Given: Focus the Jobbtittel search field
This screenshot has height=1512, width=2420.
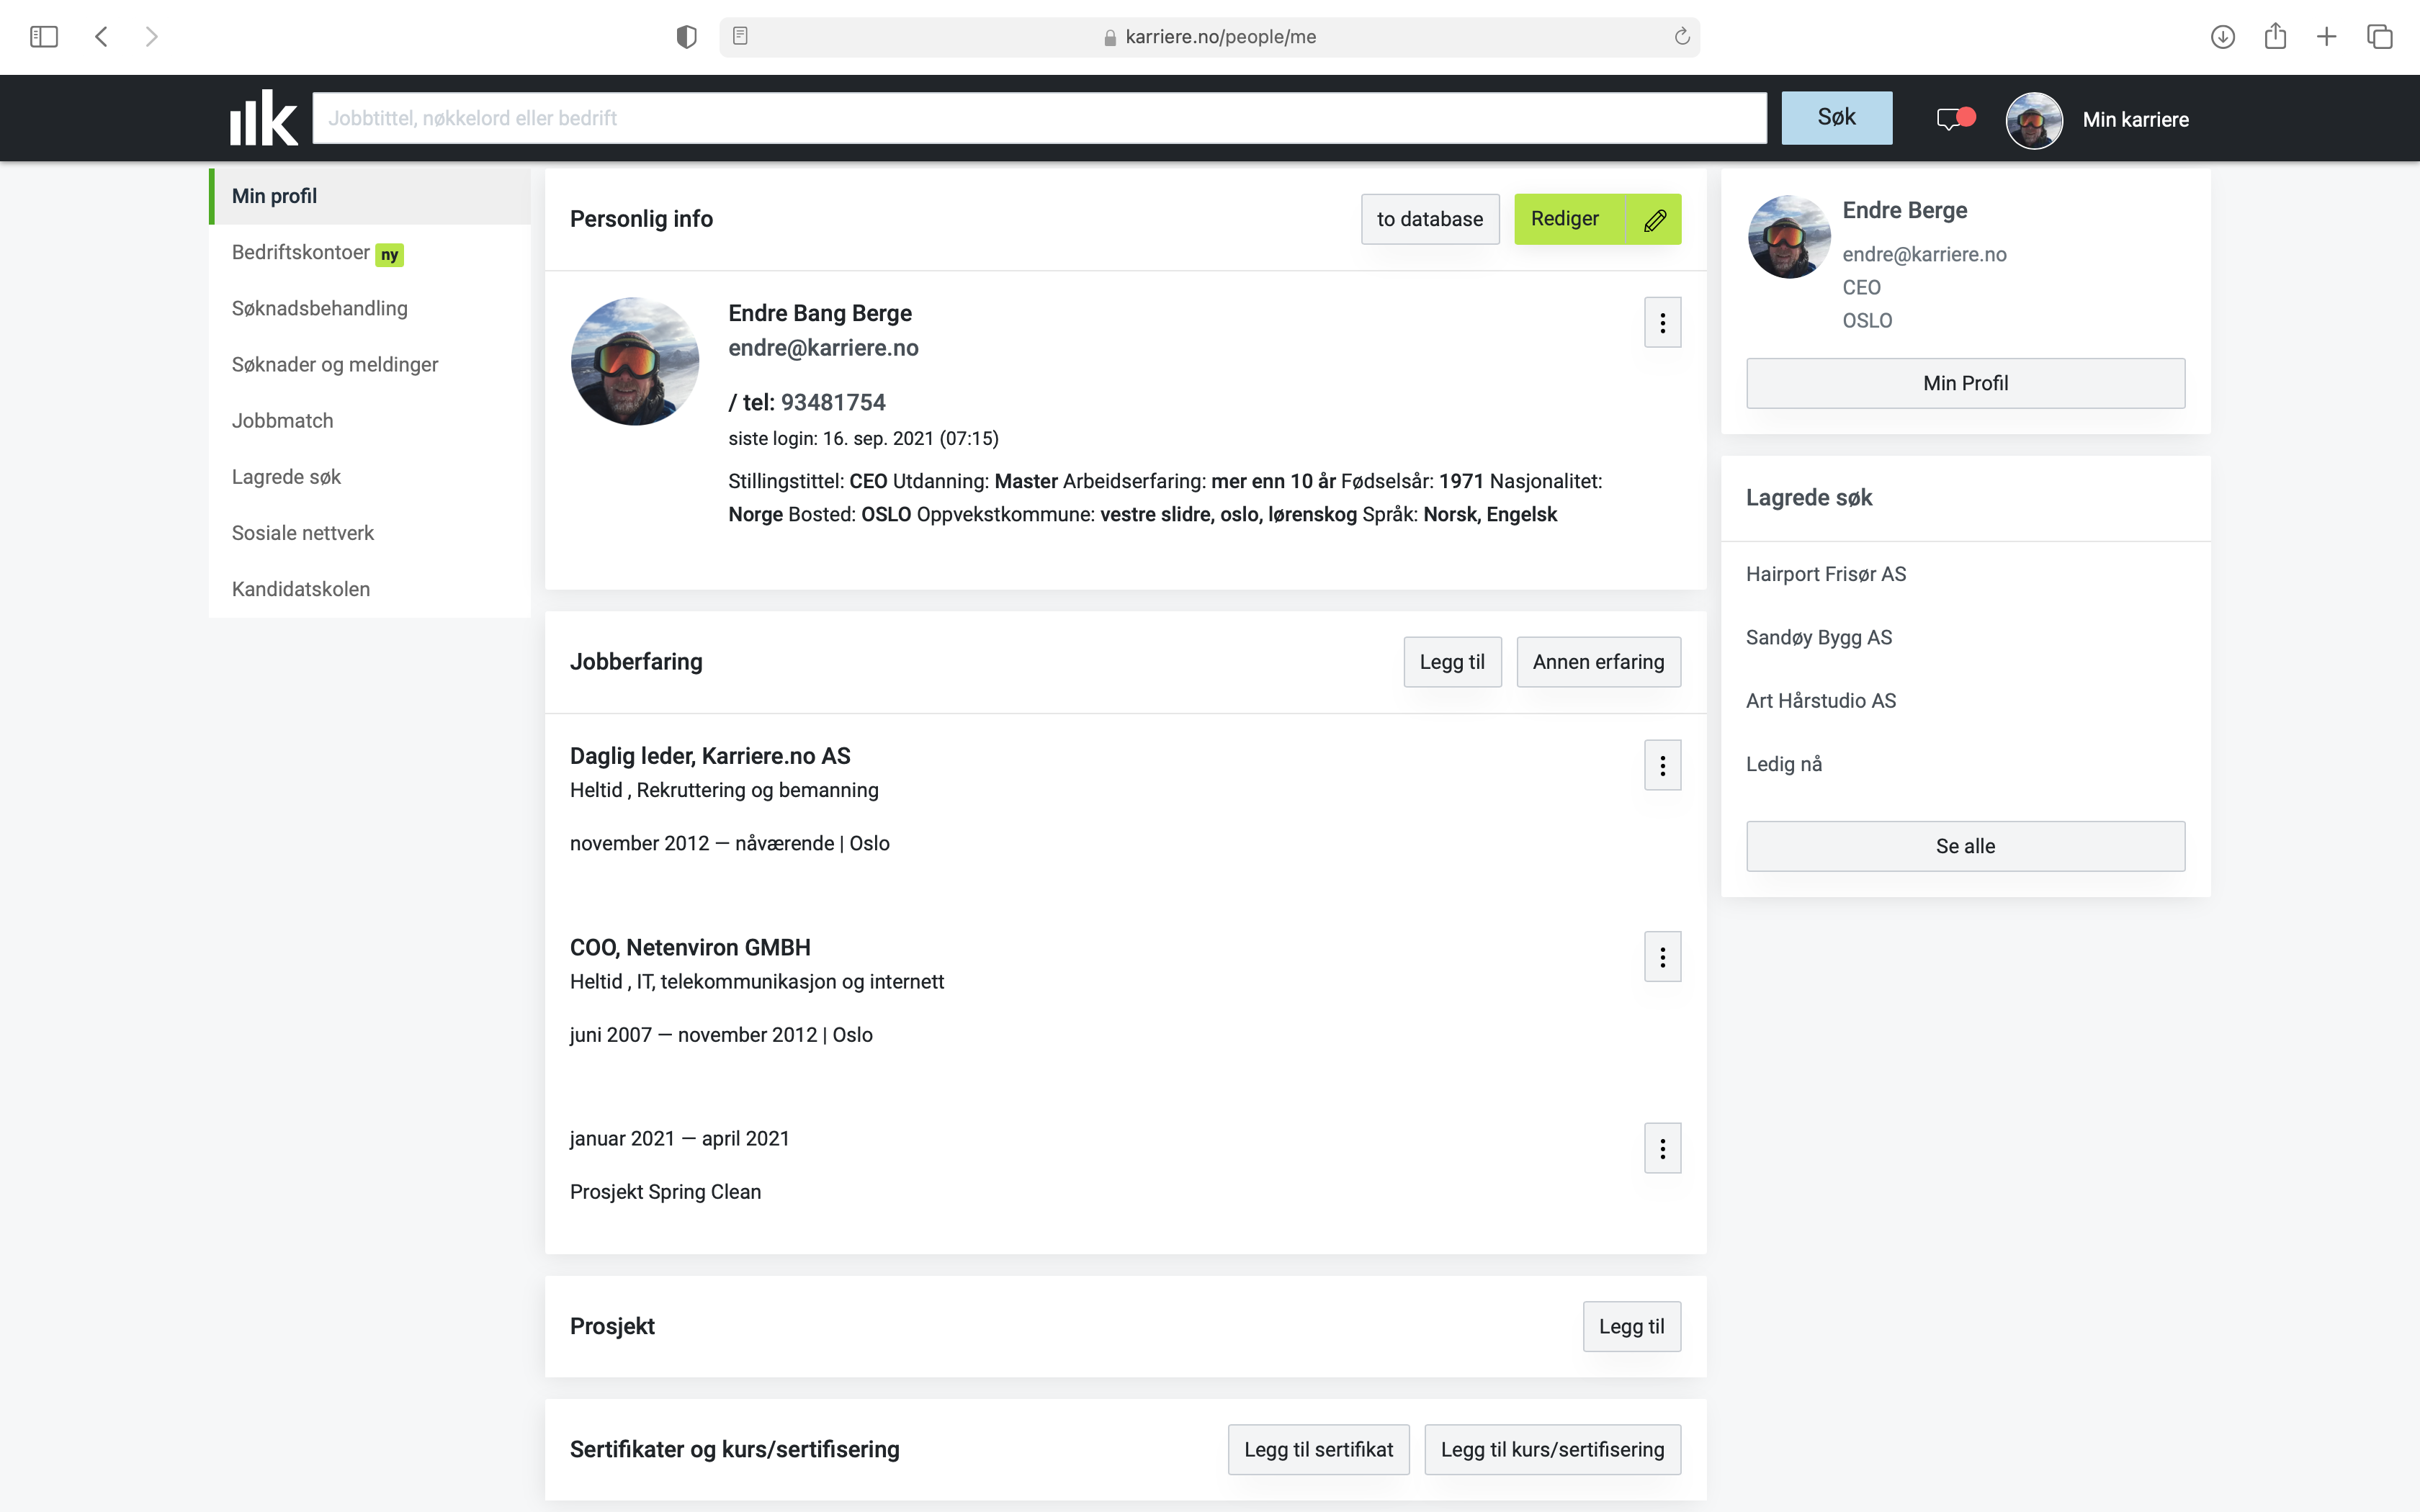Looking at the screenshot, I should [x=1039, y=118].
